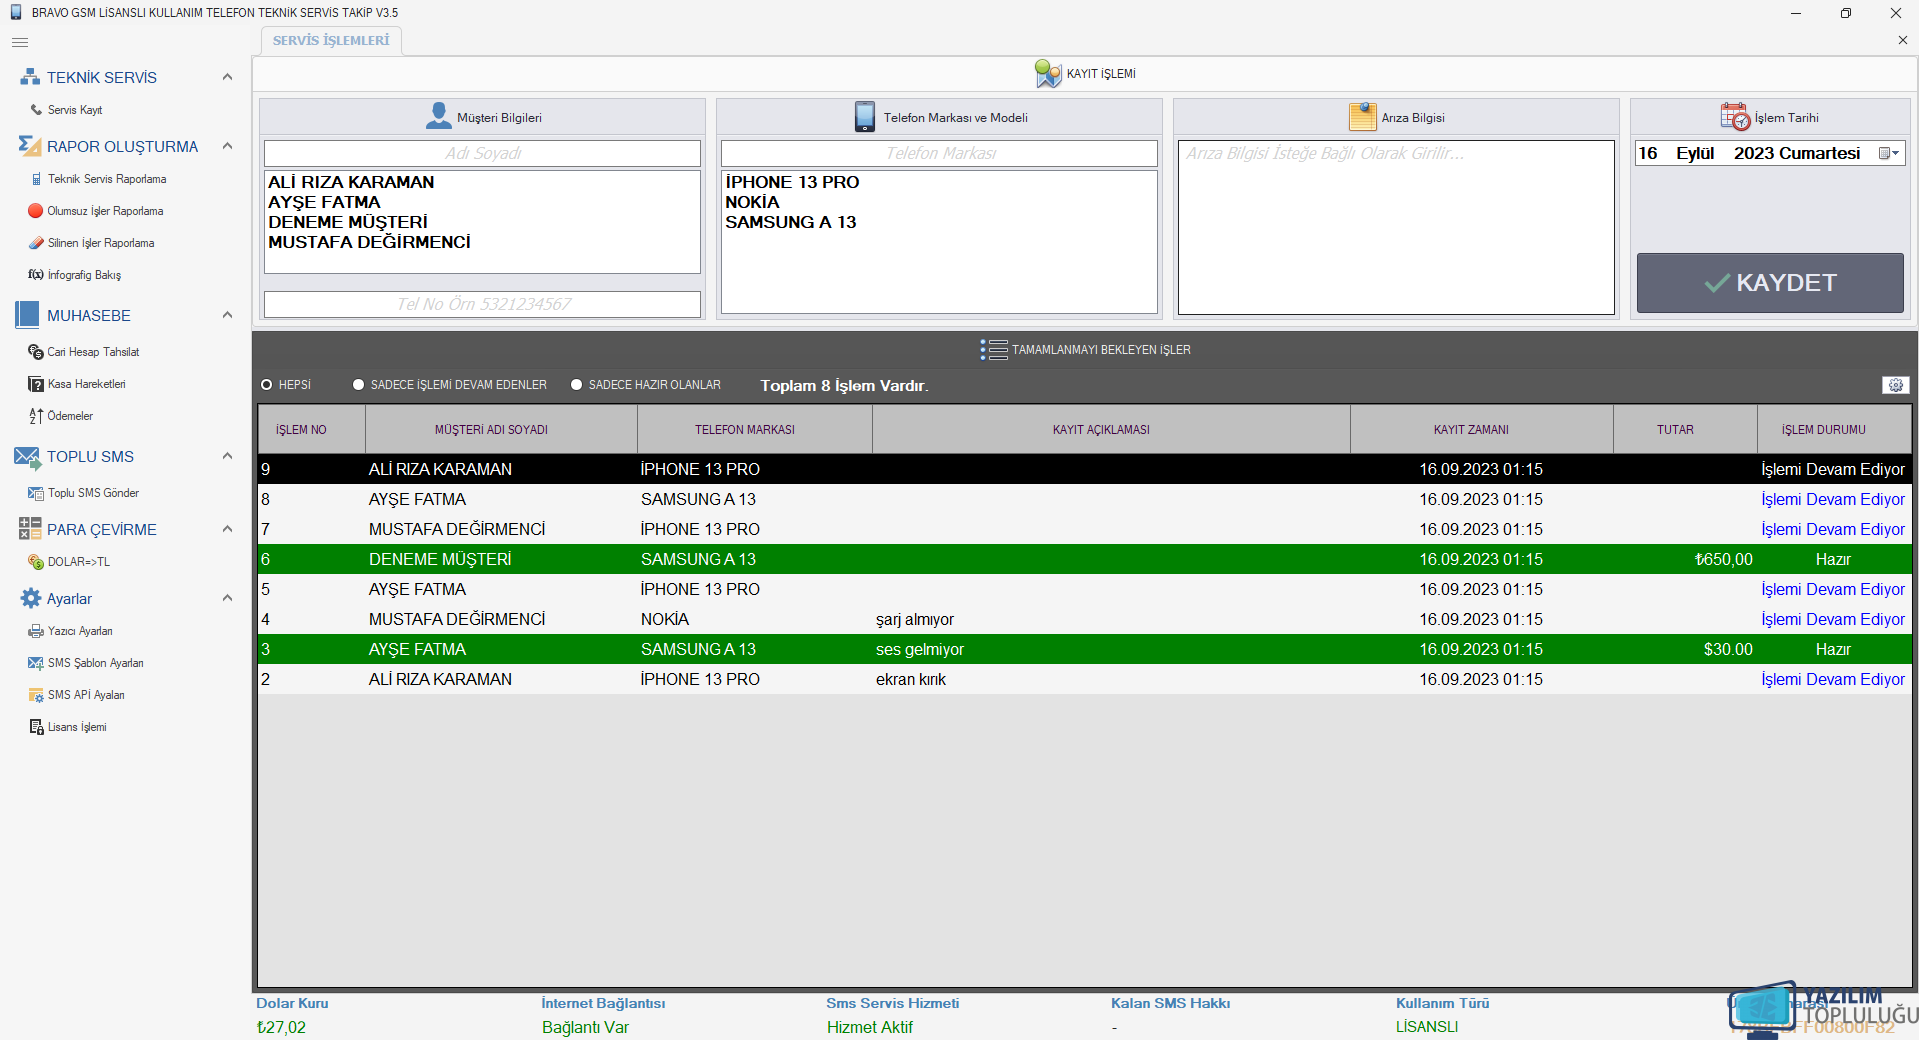The width and height of the screenshot is (1919, 1040).
Task: Open SMS Şablon Ayarları icon
Action: (36, 663)
